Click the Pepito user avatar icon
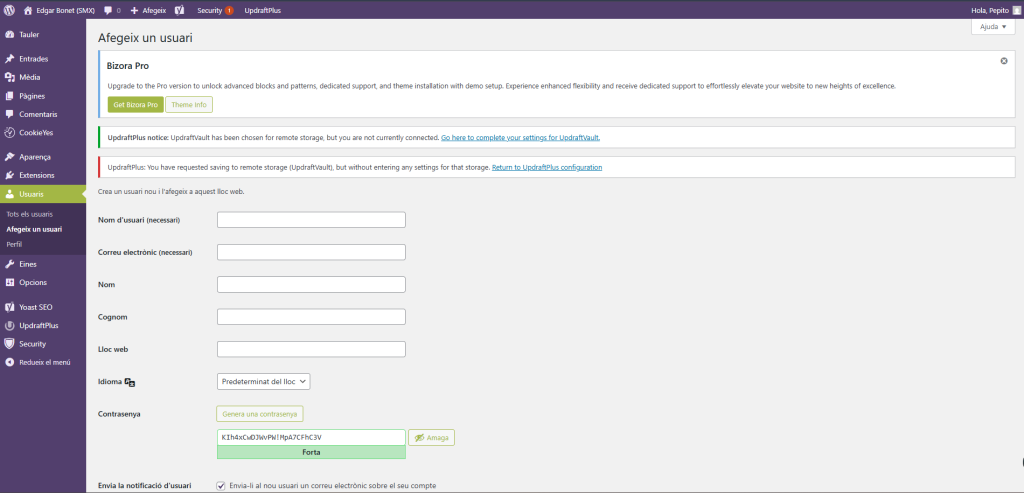The image size is (1024, 493). tap(1015, 10)
